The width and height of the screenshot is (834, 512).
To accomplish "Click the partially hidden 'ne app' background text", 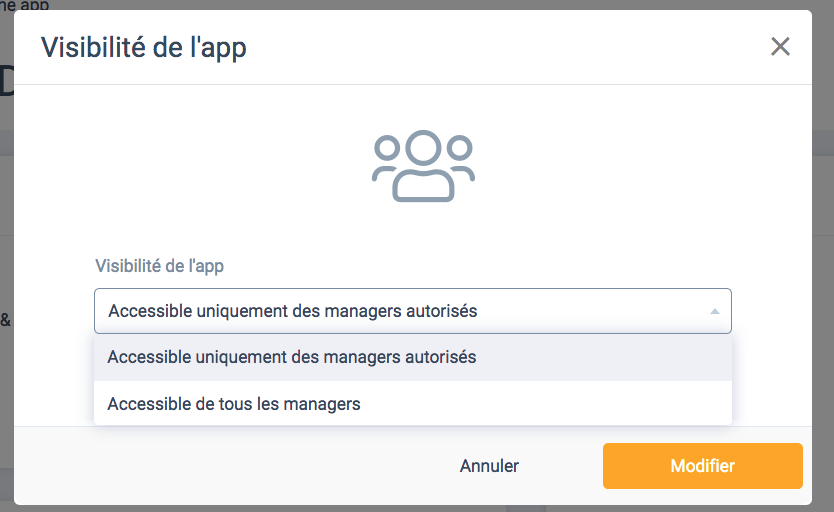I will (24, 5).
